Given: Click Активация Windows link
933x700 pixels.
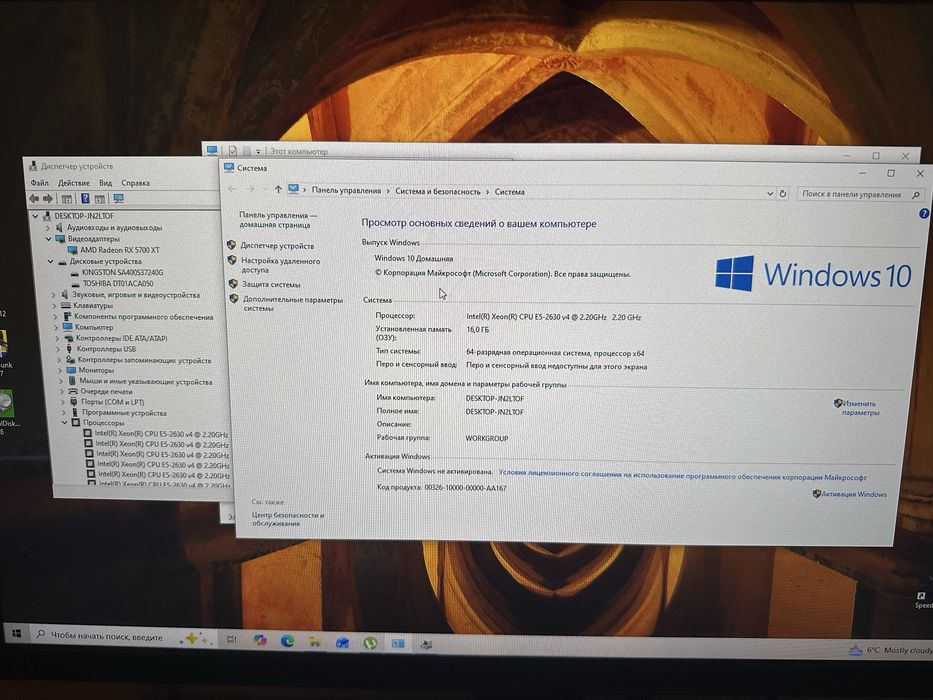Looking at the screenshot, I should click(x=854, y=494).
